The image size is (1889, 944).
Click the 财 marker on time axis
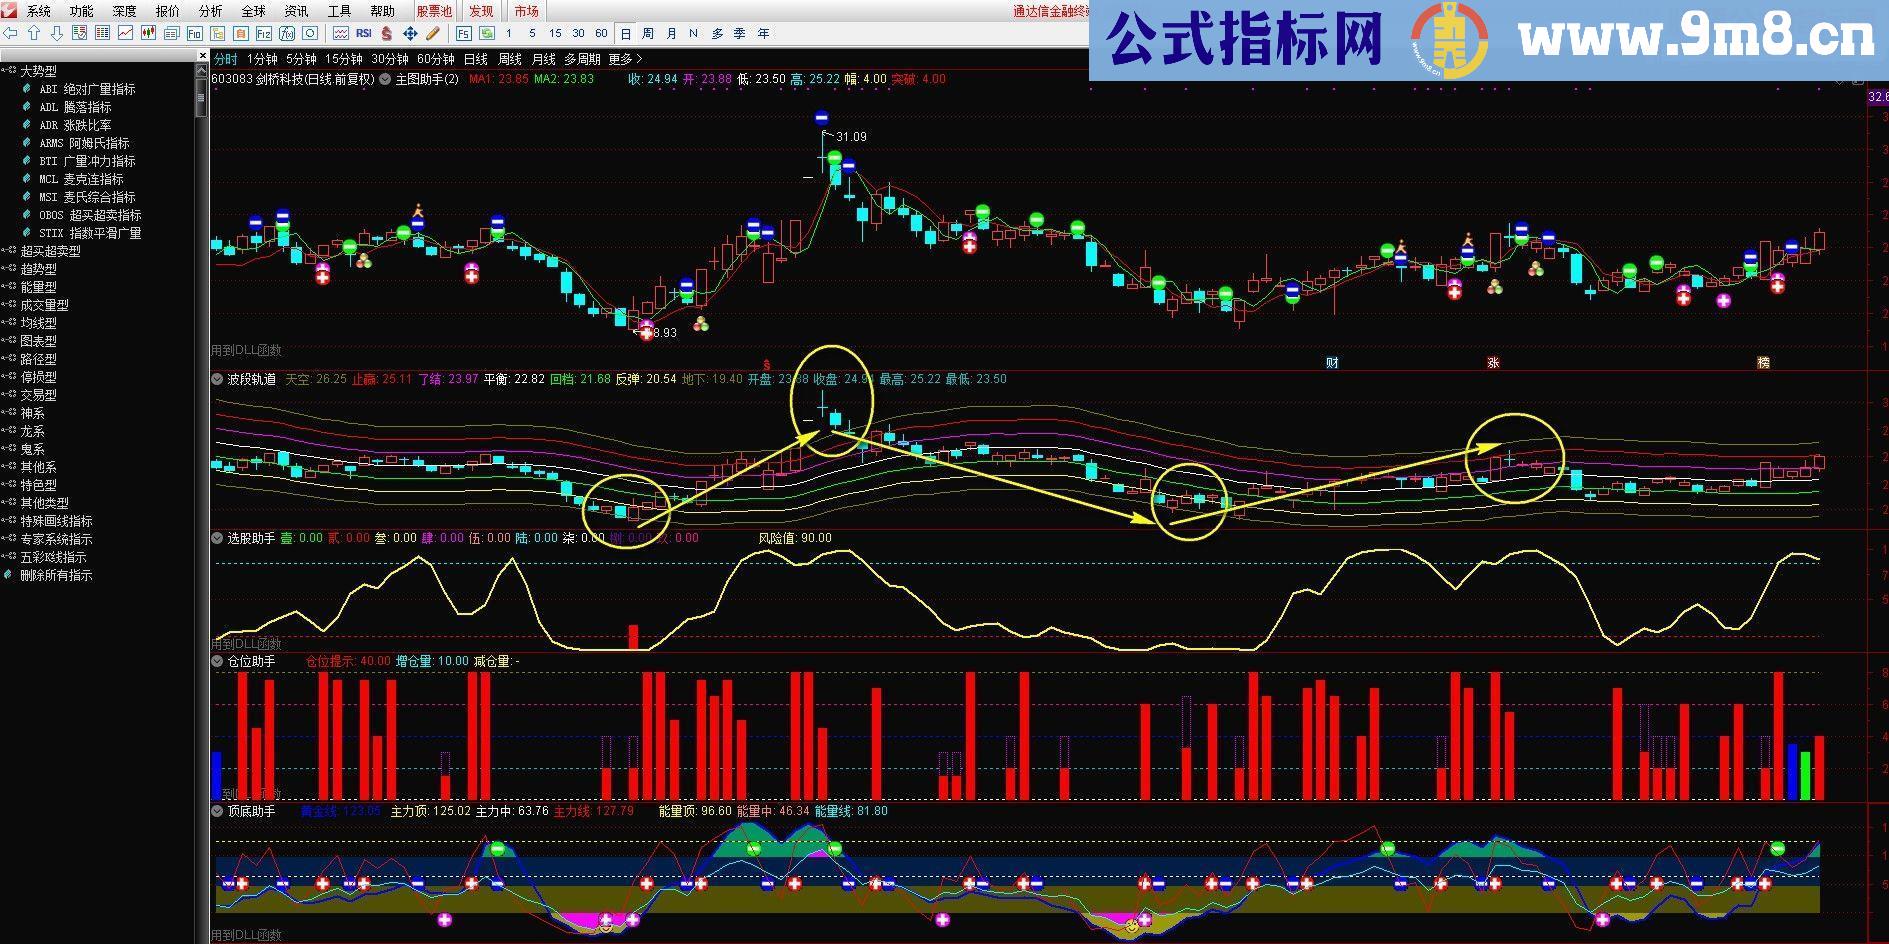point(1332,362)
